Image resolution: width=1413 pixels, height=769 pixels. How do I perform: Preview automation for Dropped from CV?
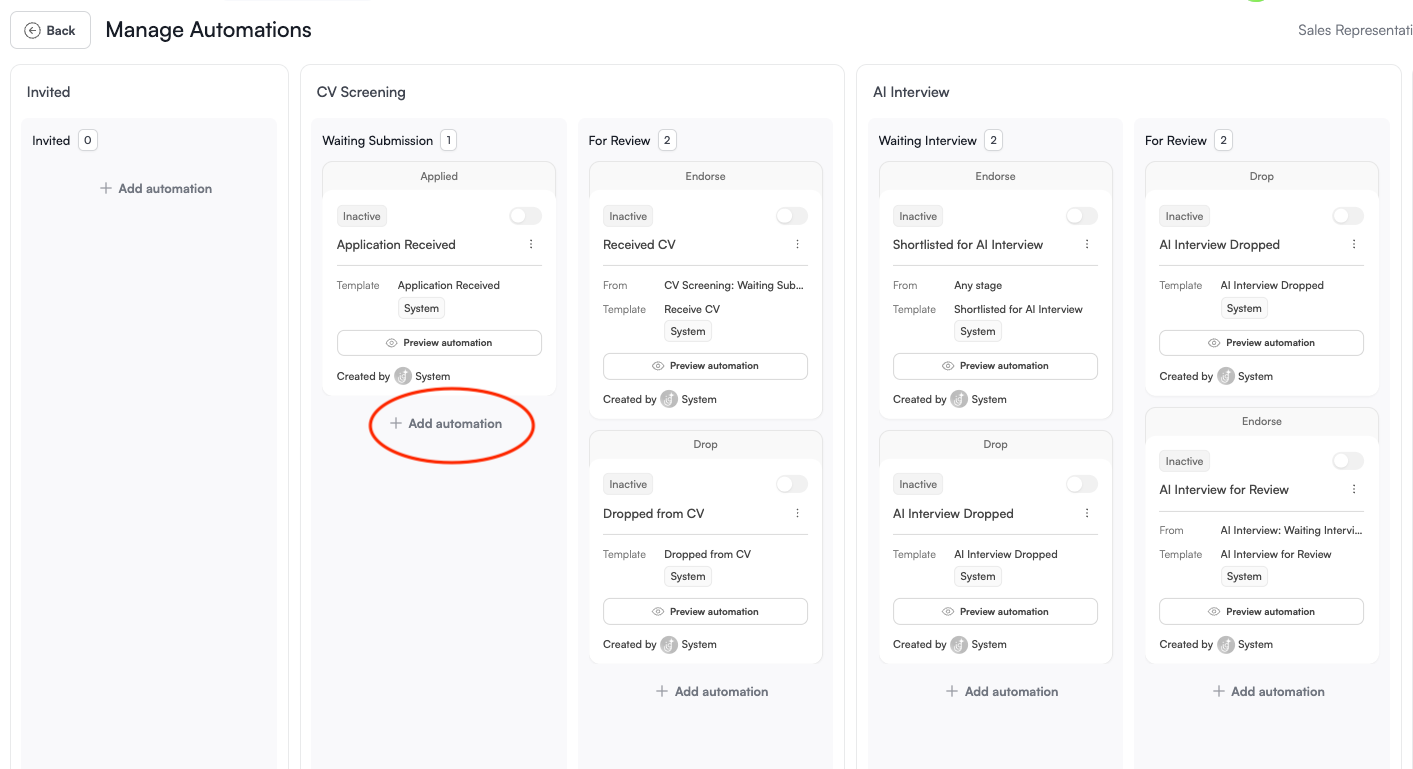click(x=705, y=611)
